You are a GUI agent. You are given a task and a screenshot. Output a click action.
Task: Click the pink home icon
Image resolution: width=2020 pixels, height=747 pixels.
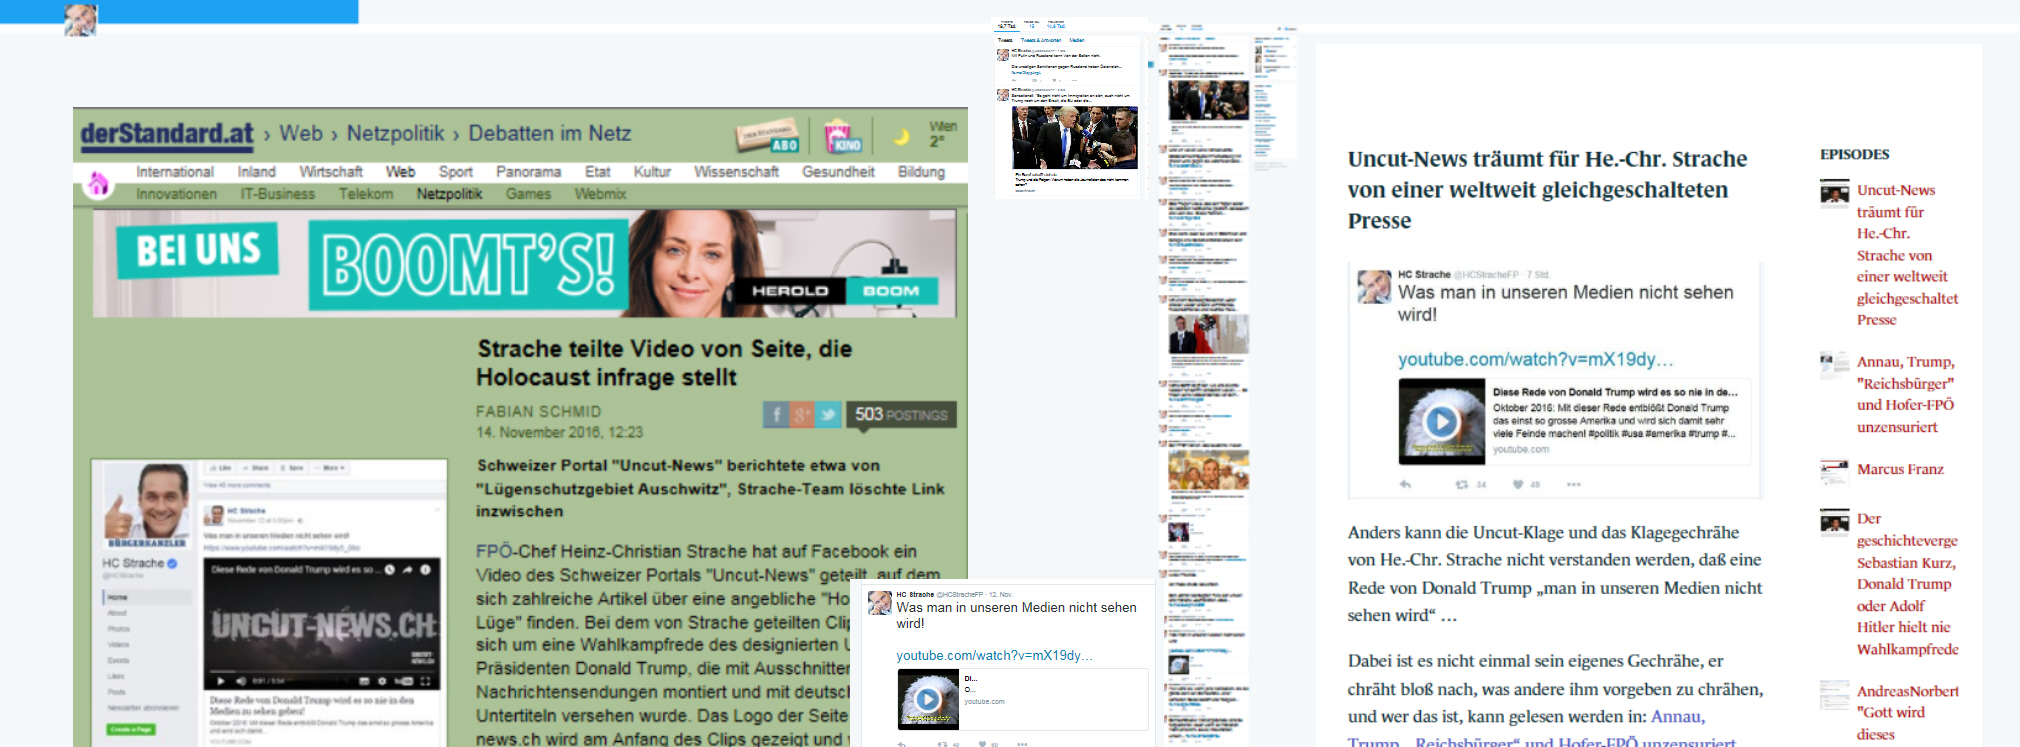(98, 184)
